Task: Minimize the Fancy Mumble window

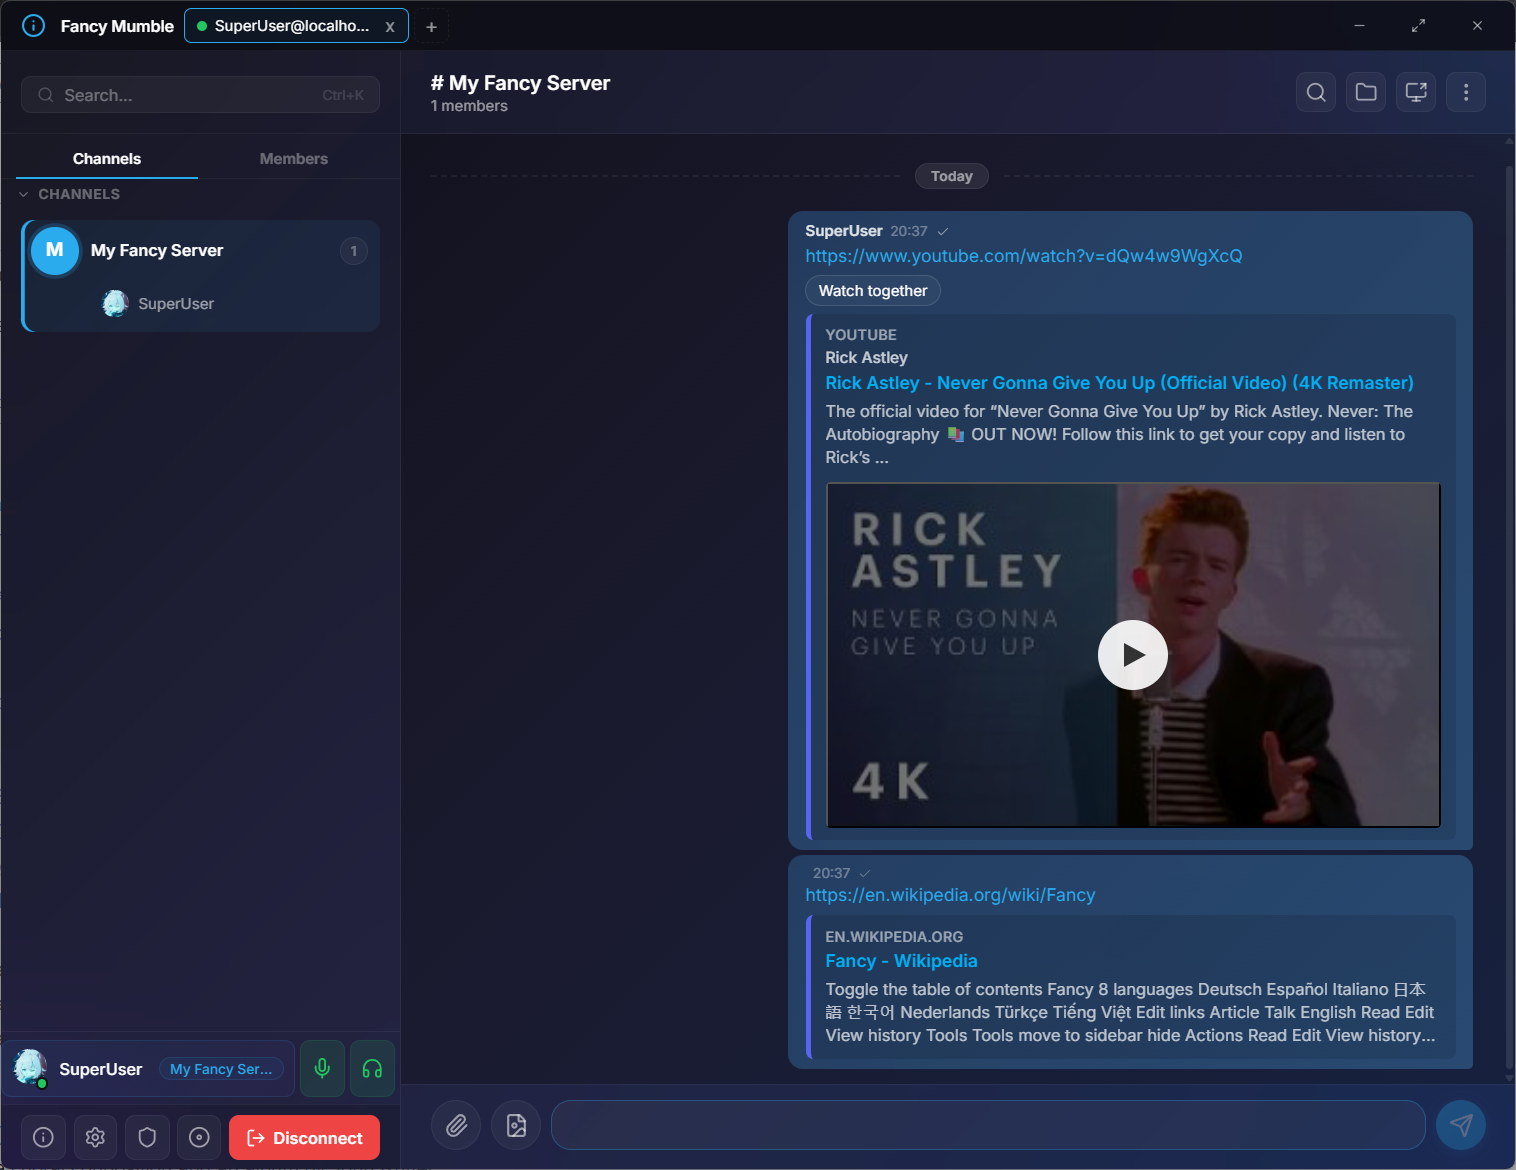Action: pos(1359,26)
